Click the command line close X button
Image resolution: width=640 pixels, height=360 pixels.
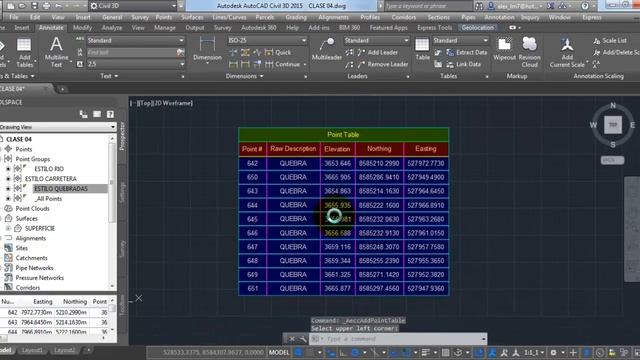point(291,339)
